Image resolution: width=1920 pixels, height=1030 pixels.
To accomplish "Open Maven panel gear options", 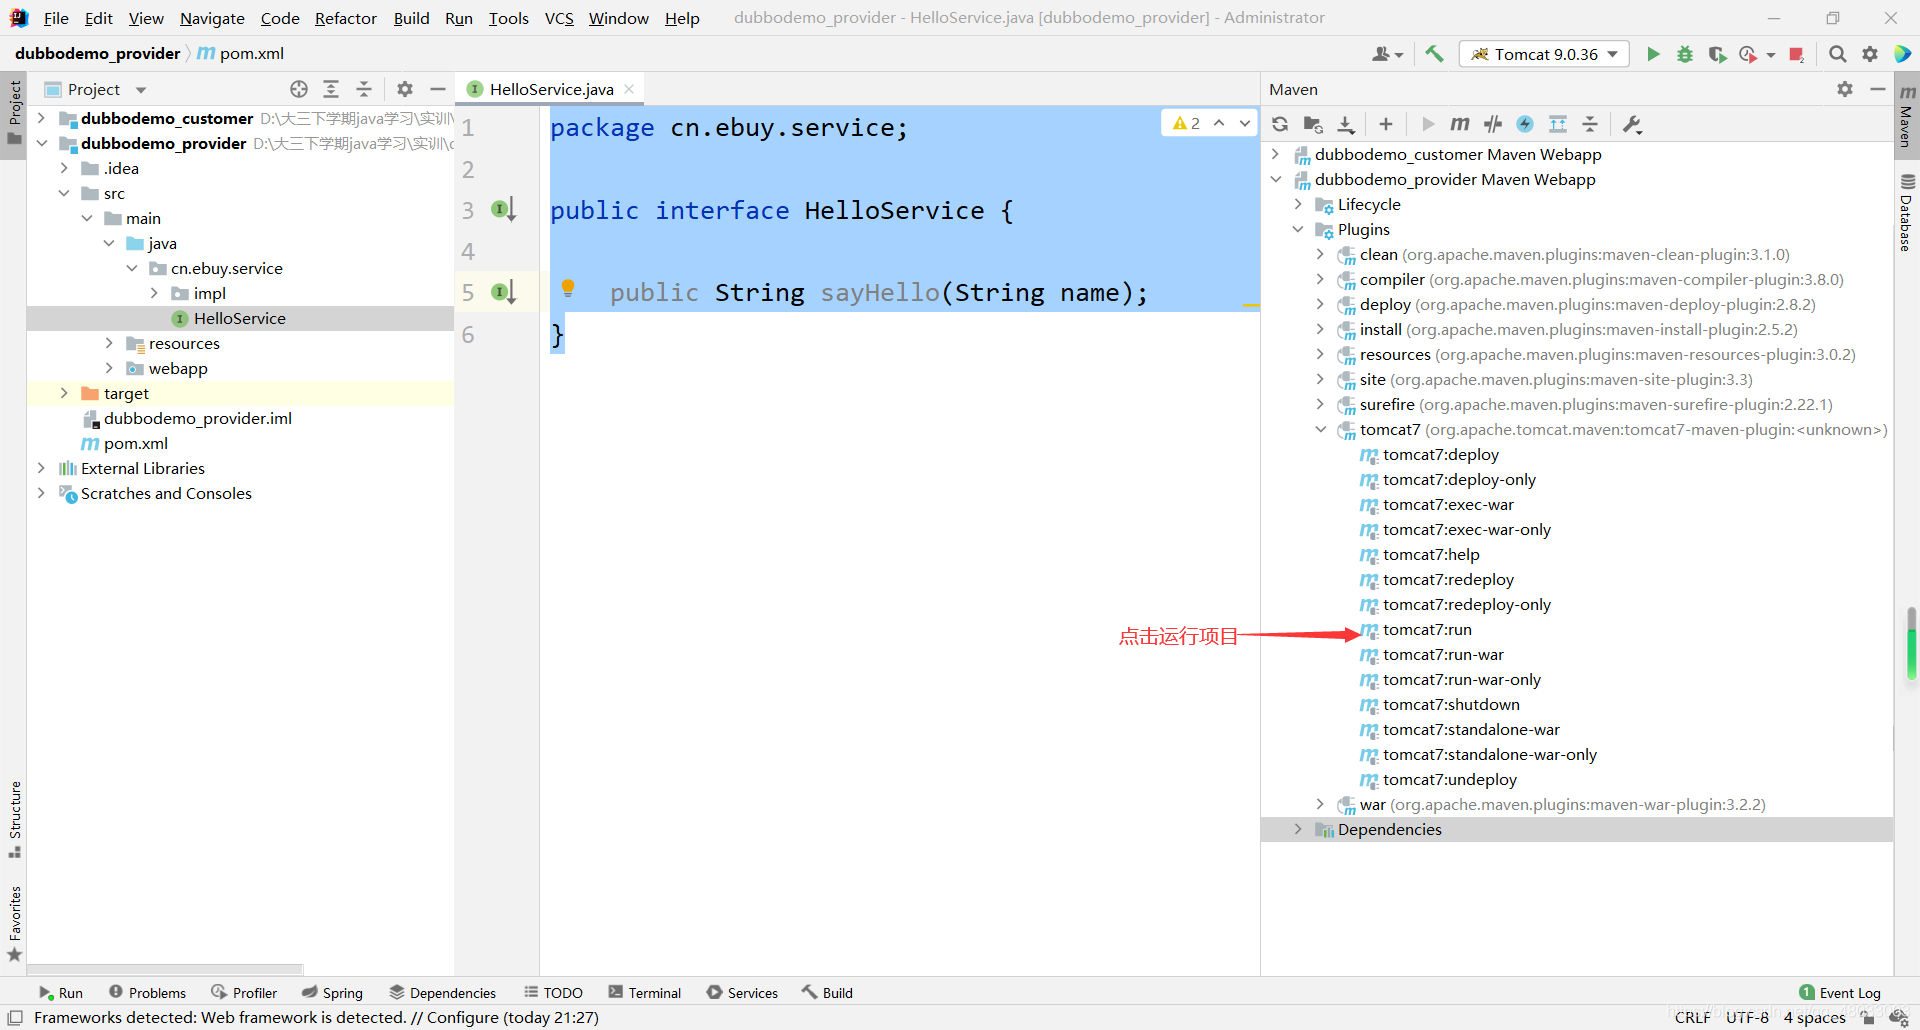I will click(1845, 89).
